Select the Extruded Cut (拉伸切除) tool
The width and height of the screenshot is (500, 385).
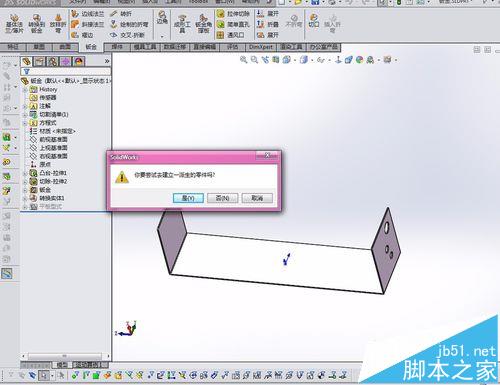coord(233,14)
